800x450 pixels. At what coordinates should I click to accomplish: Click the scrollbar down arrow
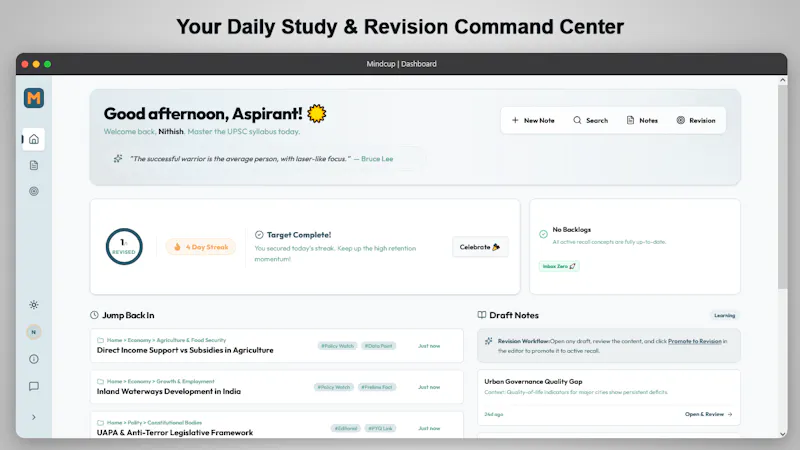tap(783, 434)
